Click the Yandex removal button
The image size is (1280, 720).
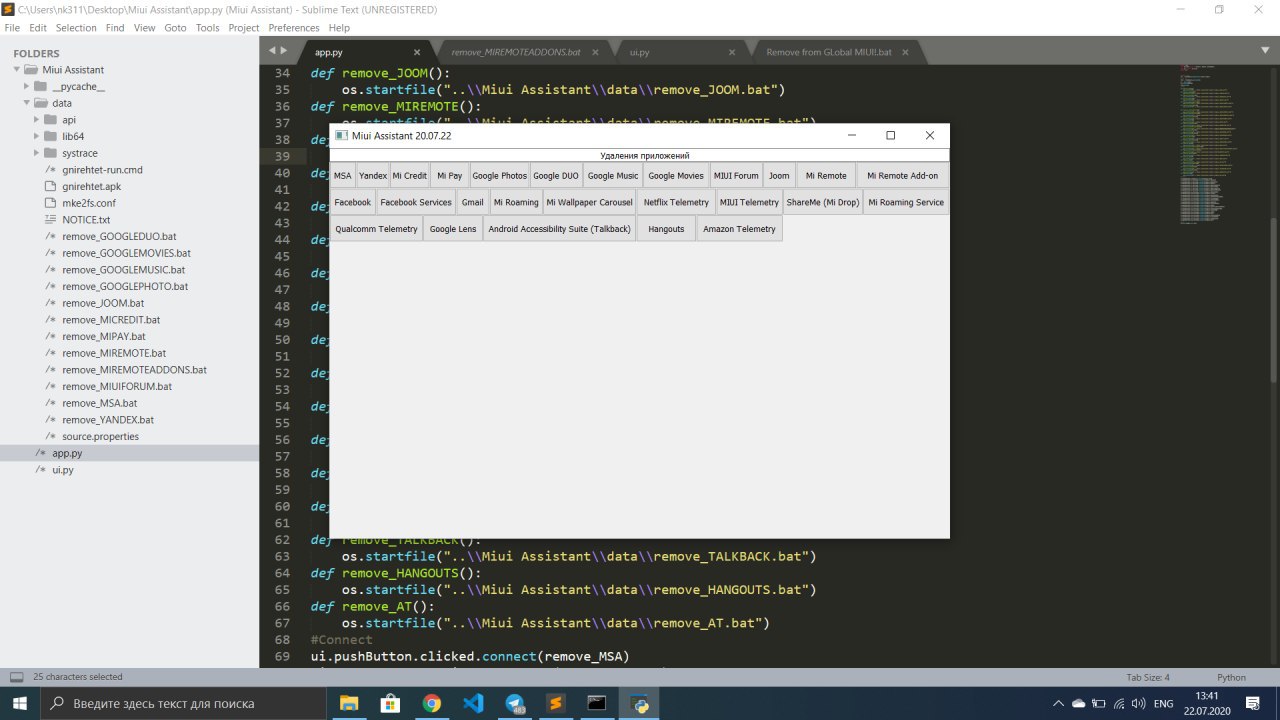[373, 176]
